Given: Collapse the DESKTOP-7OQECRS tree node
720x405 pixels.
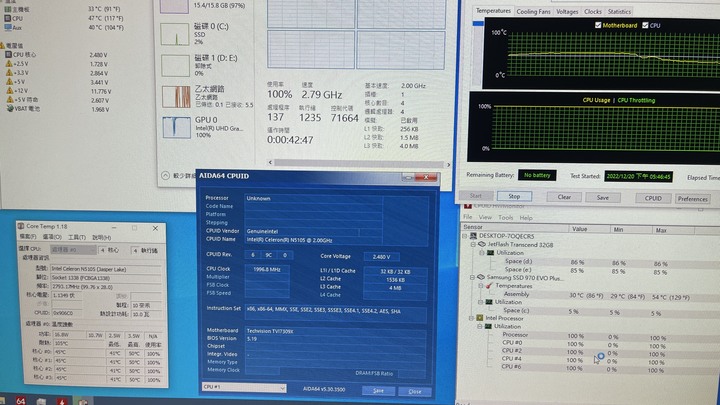Looking at the screenshot, I should coord(465,236).
